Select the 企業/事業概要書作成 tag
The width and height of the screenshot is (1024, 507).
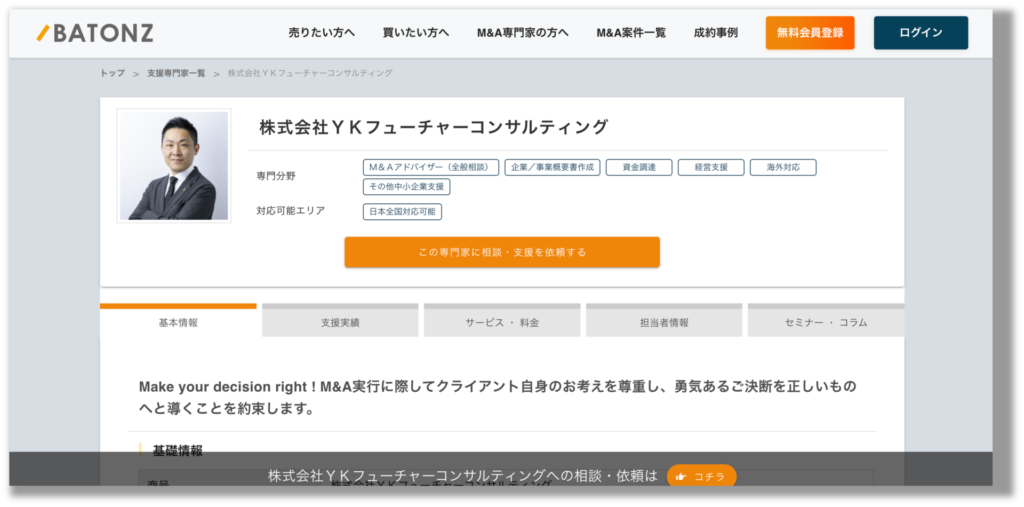click(x=552, y=167)
